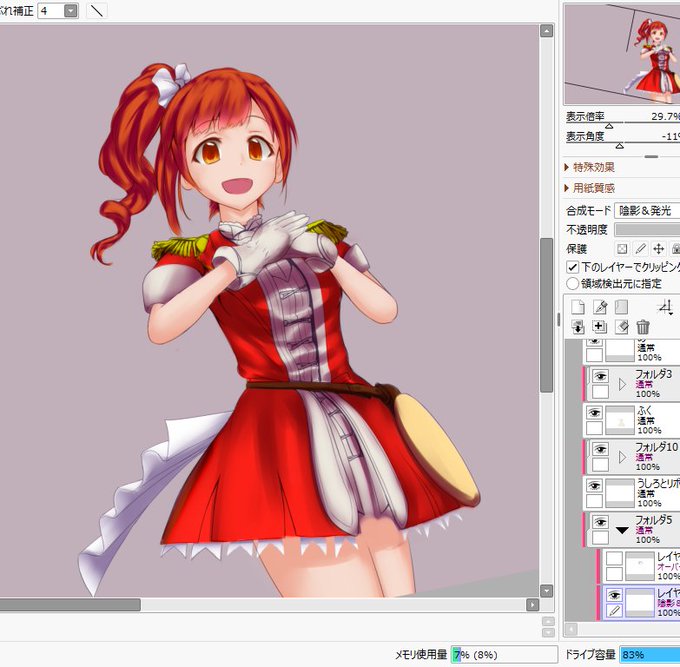Expand the フォルダ3 folder triangle
Viewport: 680px width, 667px height.
point(623,384)
